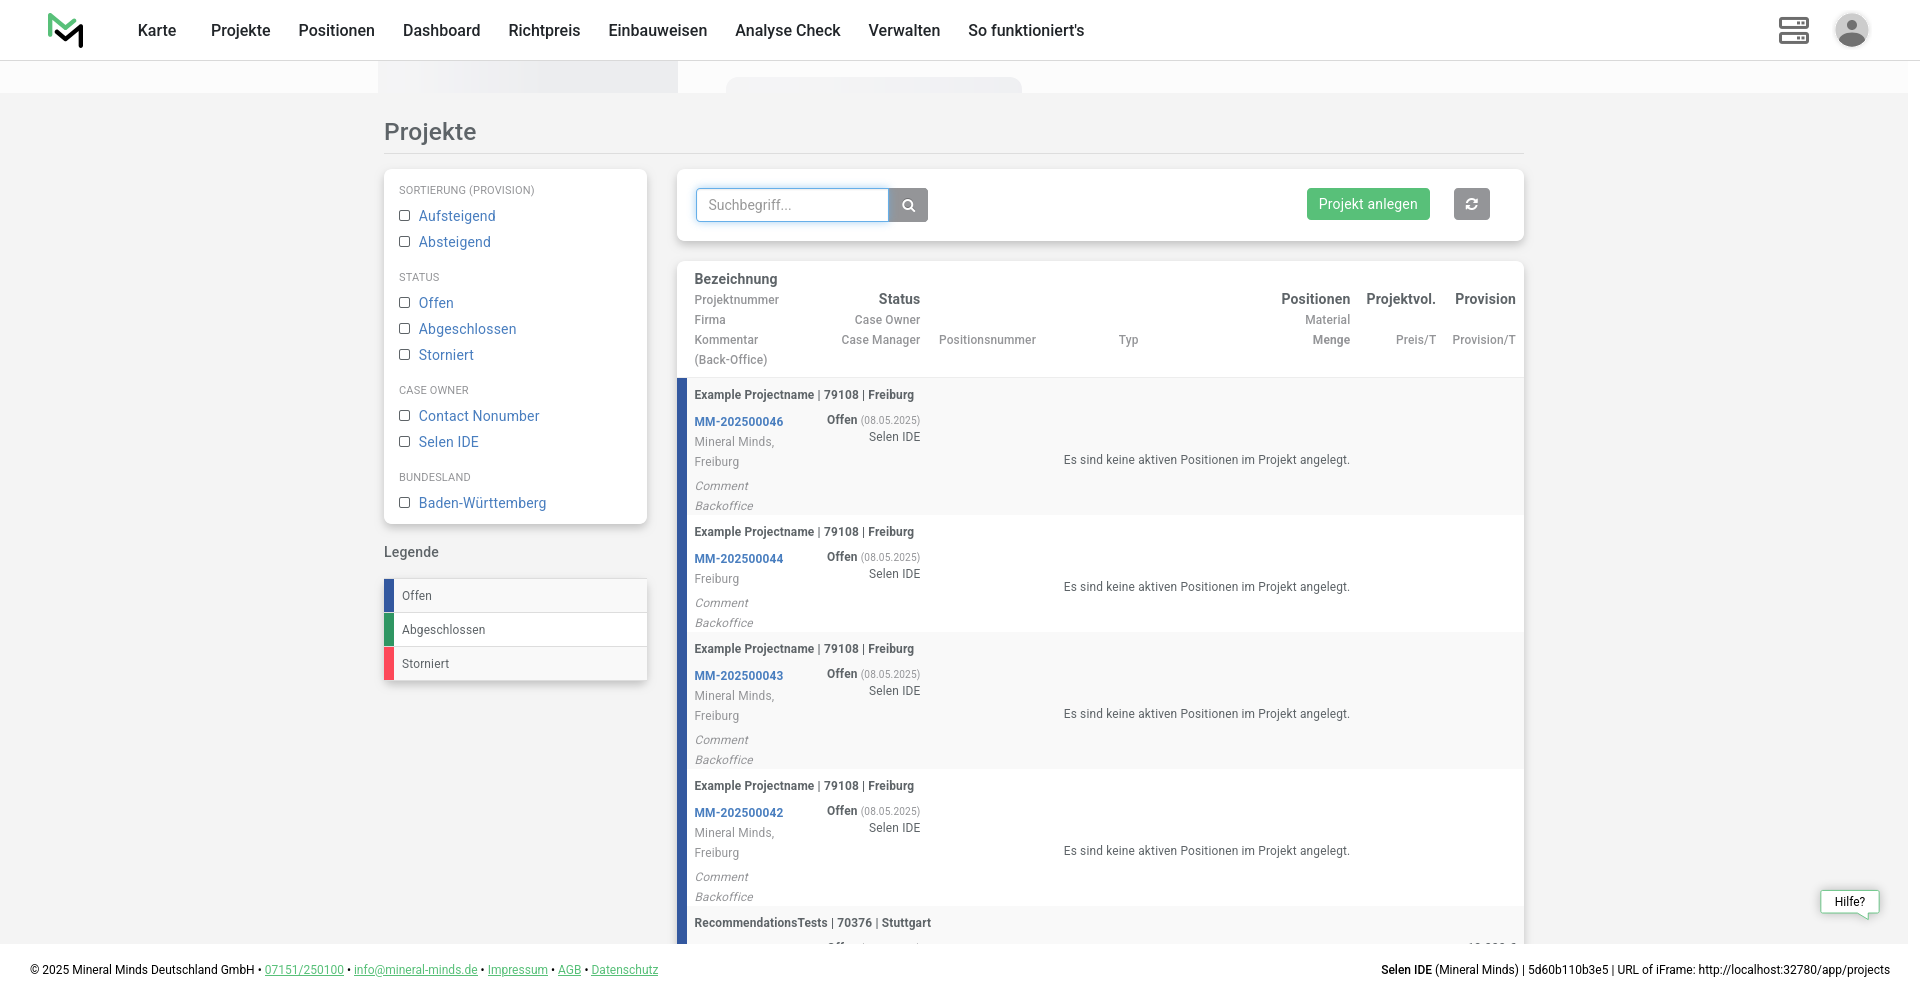Go to Richtpreis in navigation bar
The height and width of the screenshot is (994, 1920).
544,30
